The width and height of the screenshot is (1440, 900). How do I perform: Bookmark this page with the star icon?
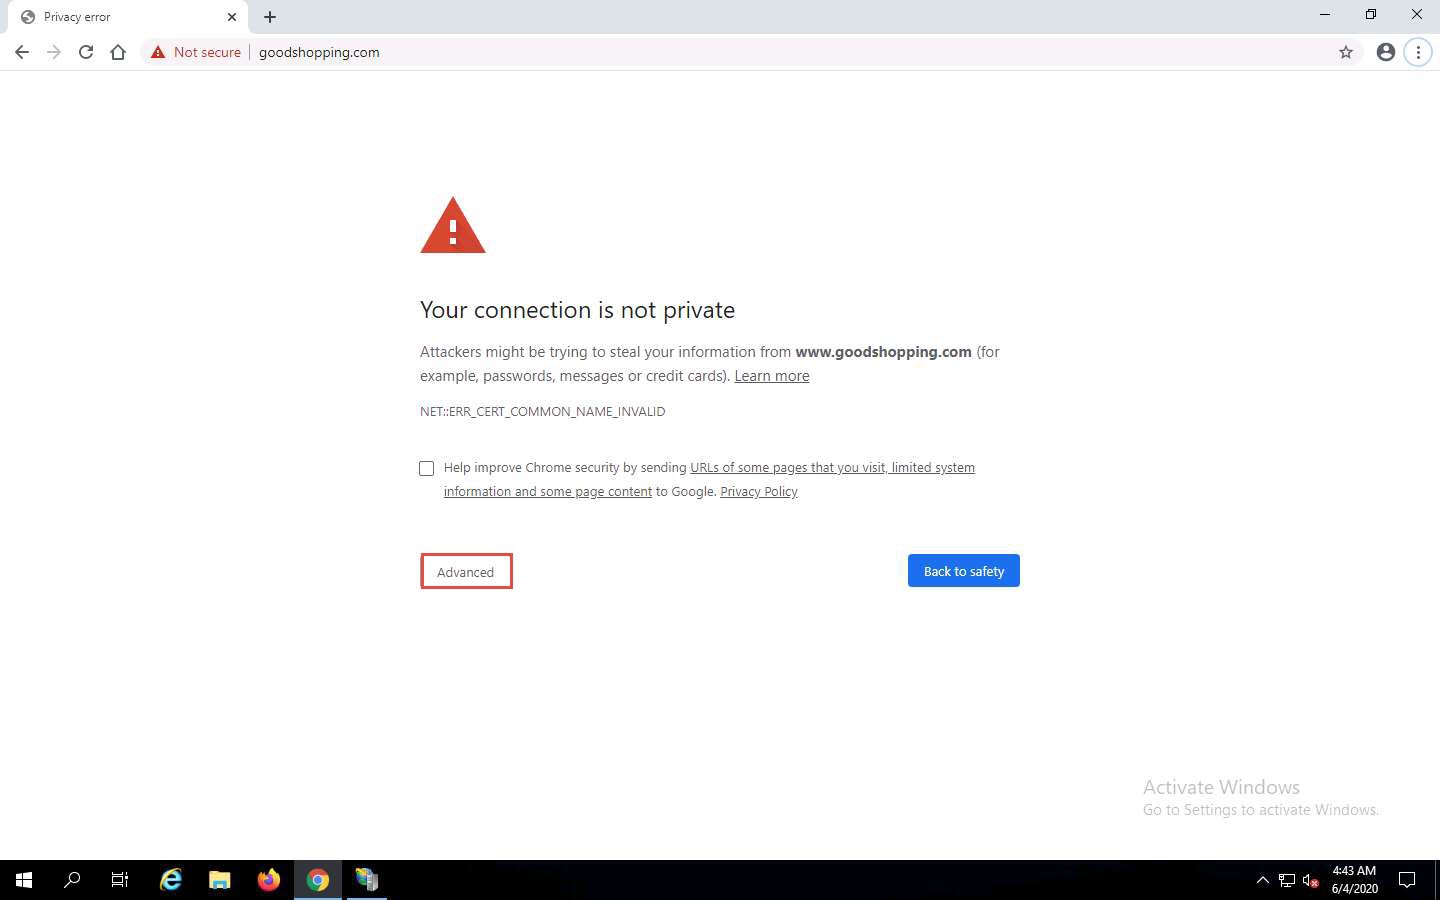[x=1346, y=52]
